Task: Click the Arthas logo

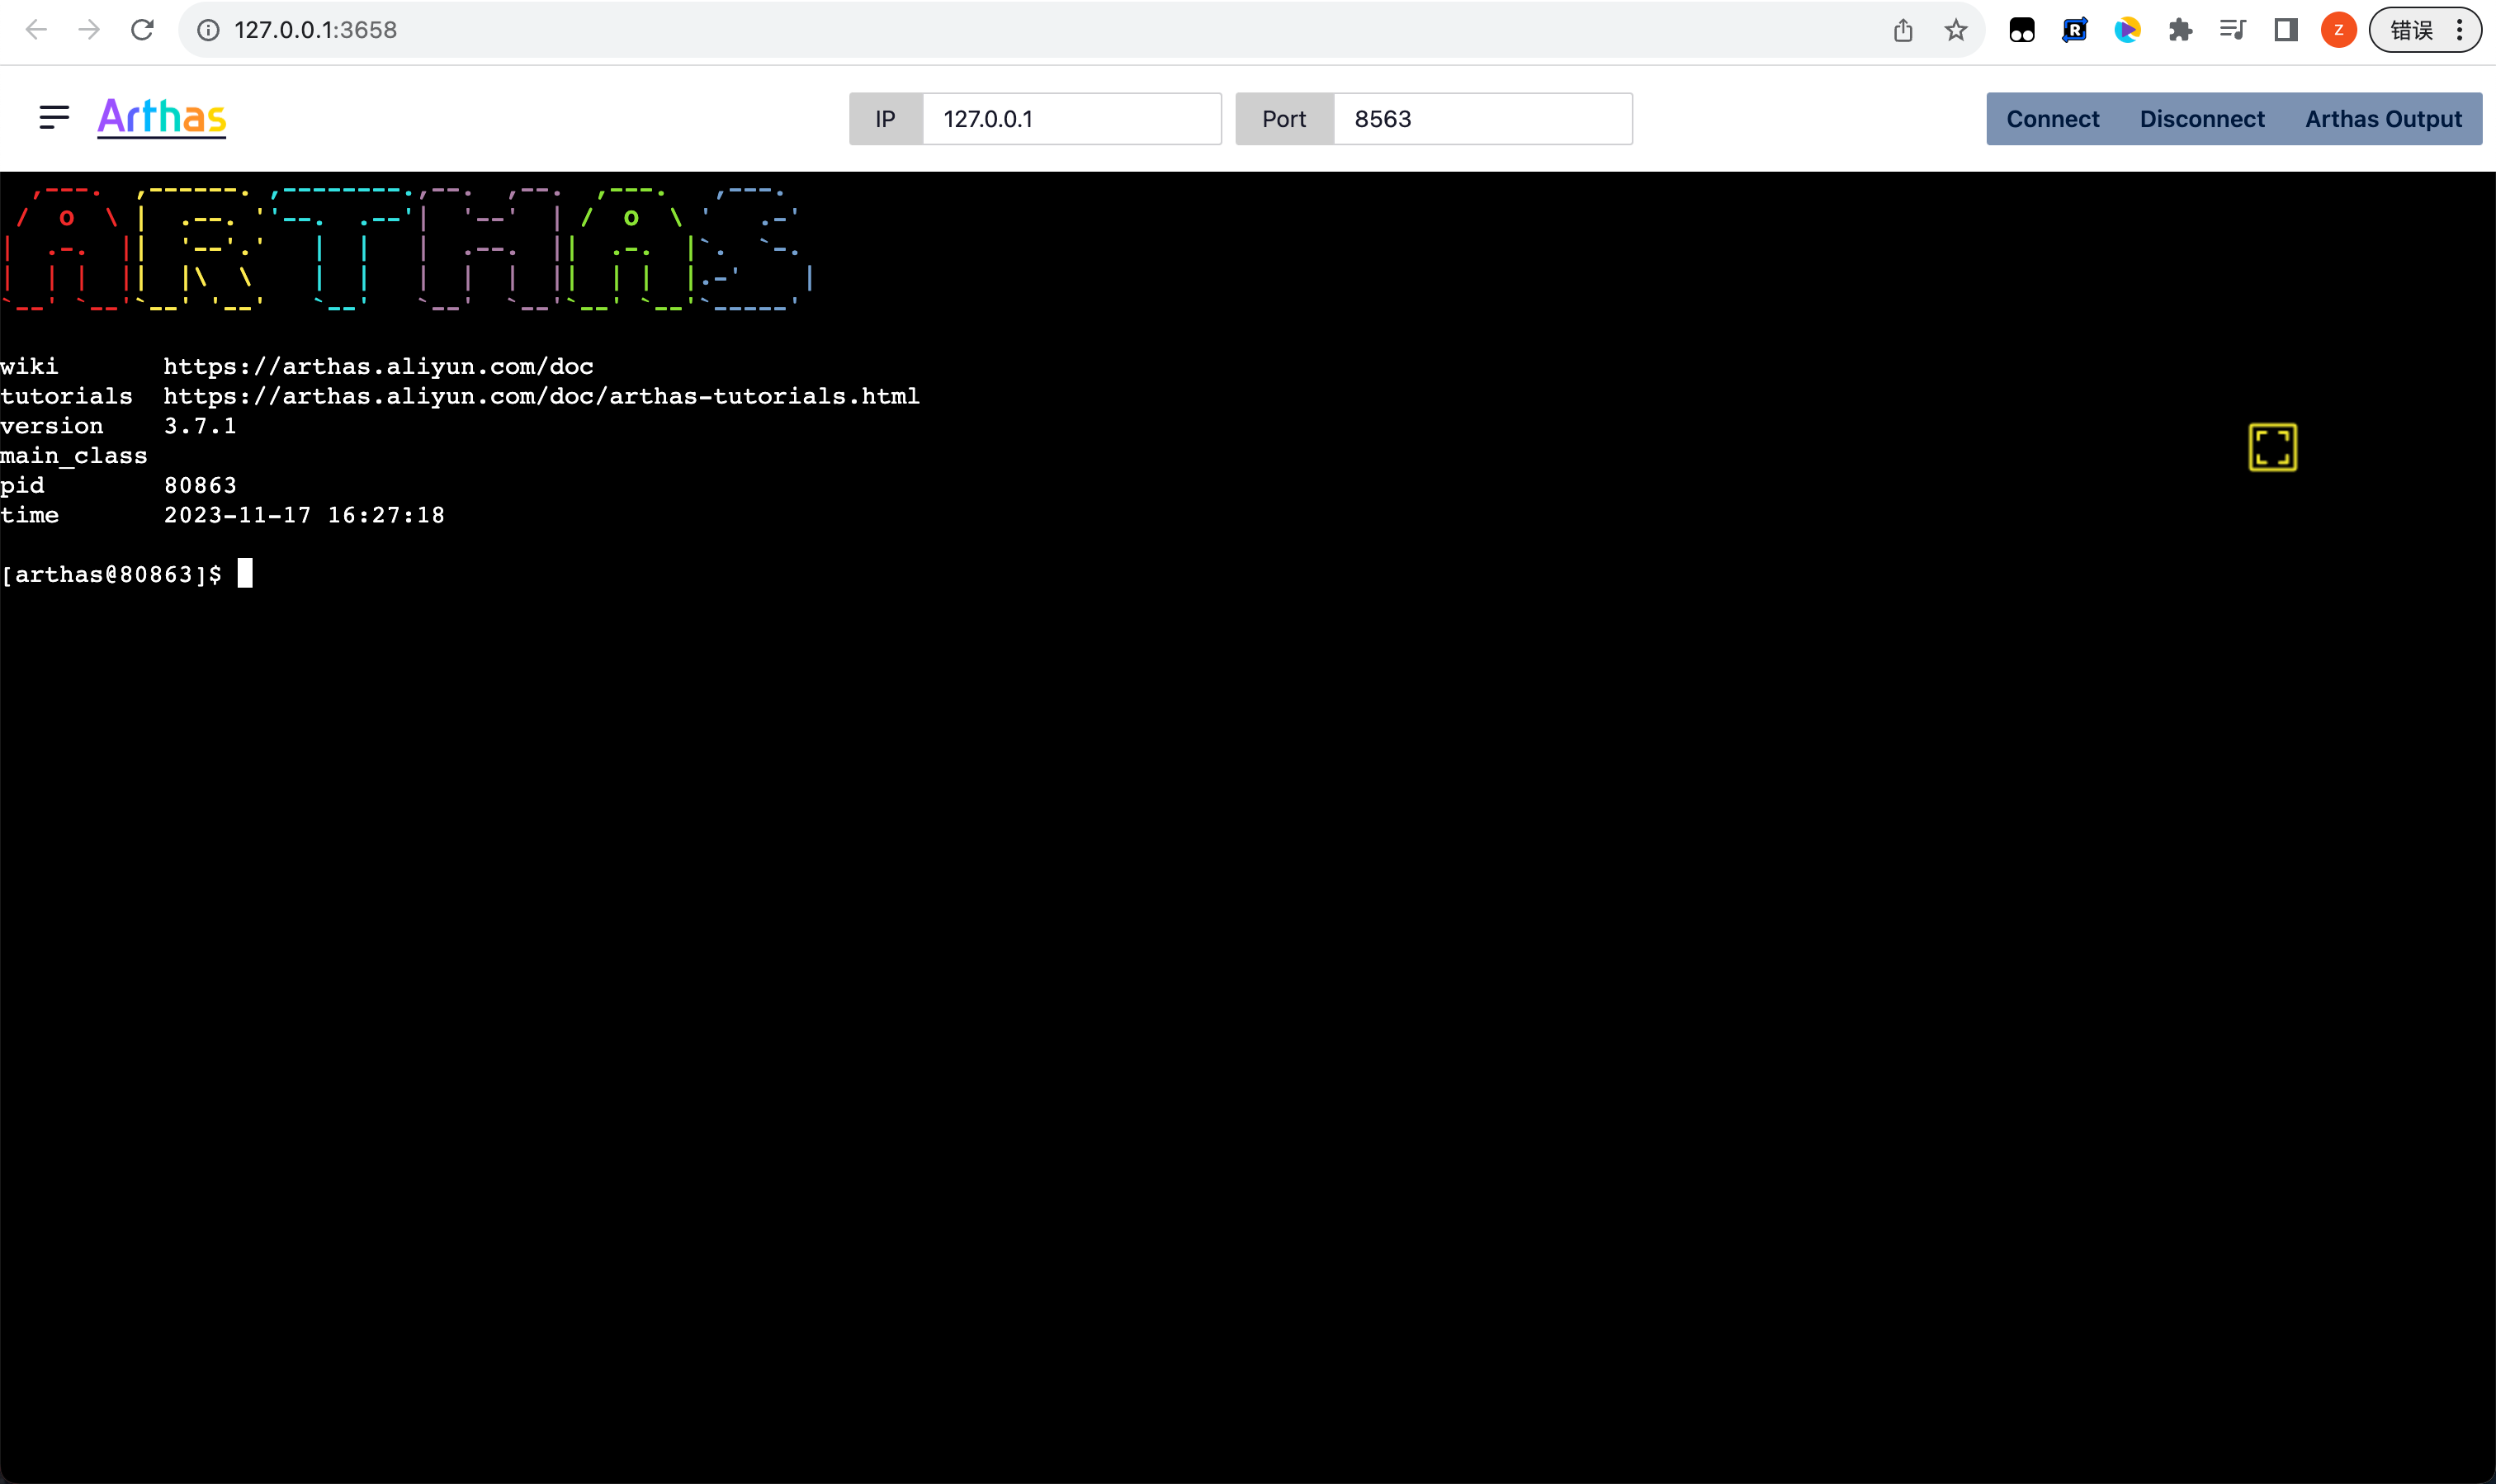Action: coord(162,117)
